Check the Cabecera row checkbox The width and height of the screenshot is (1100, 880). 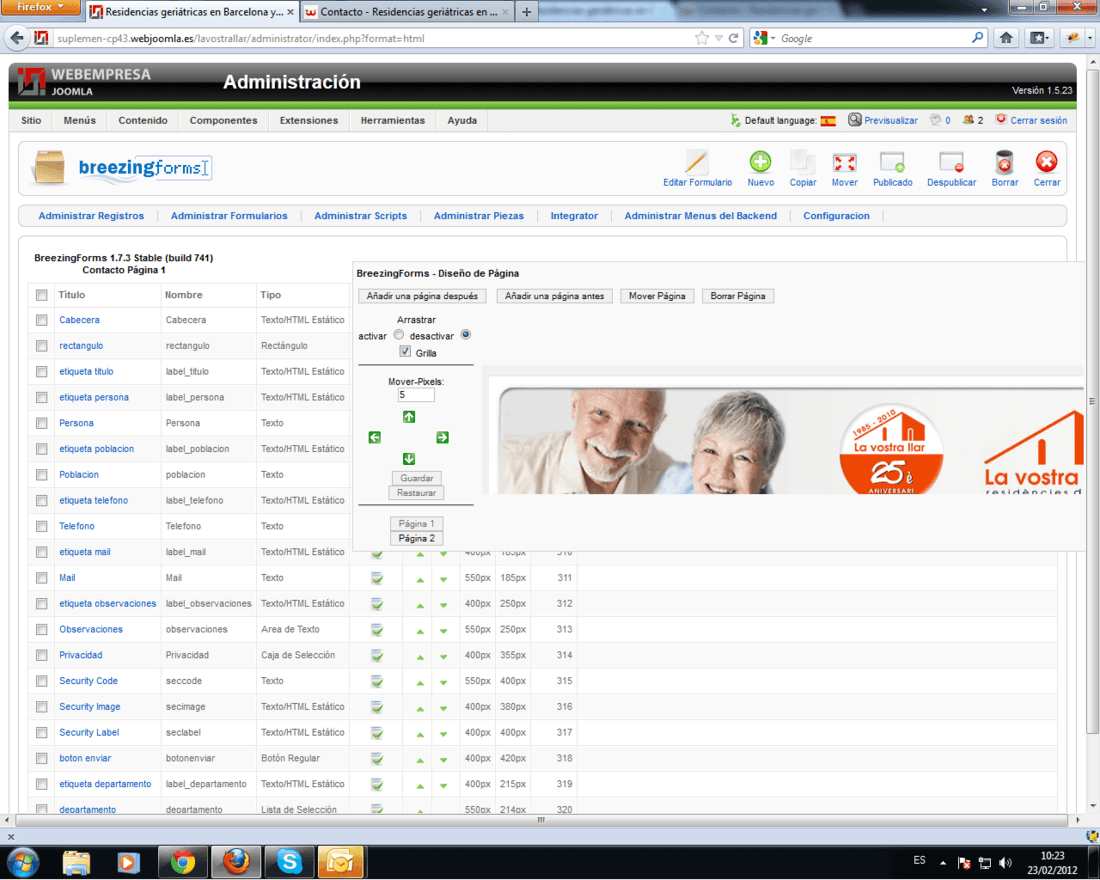[x=41, y=320]
